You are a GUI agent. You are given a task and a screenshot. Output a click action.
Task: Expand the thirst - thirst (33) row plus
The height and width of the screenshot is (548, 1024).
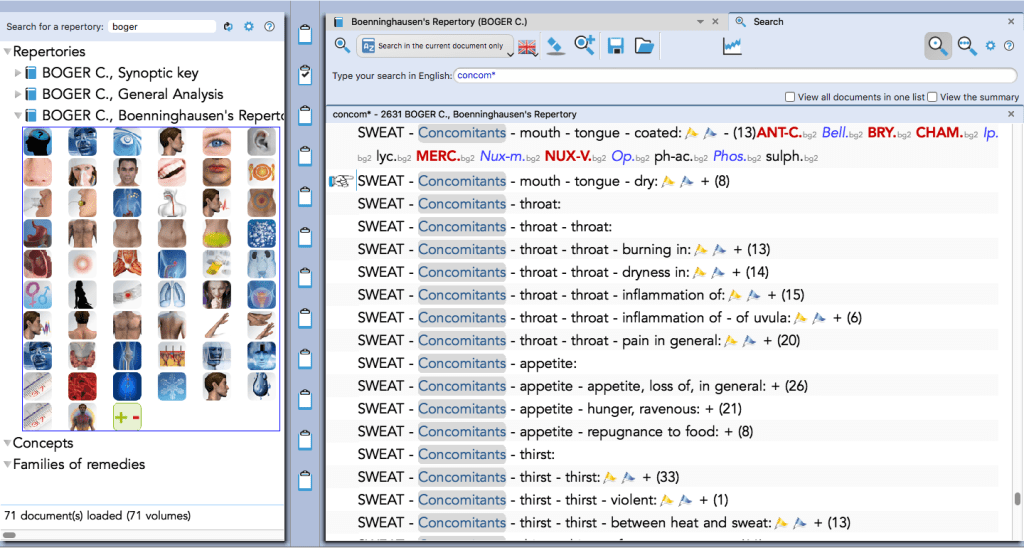pyautogui.click(x=647, y=477)
